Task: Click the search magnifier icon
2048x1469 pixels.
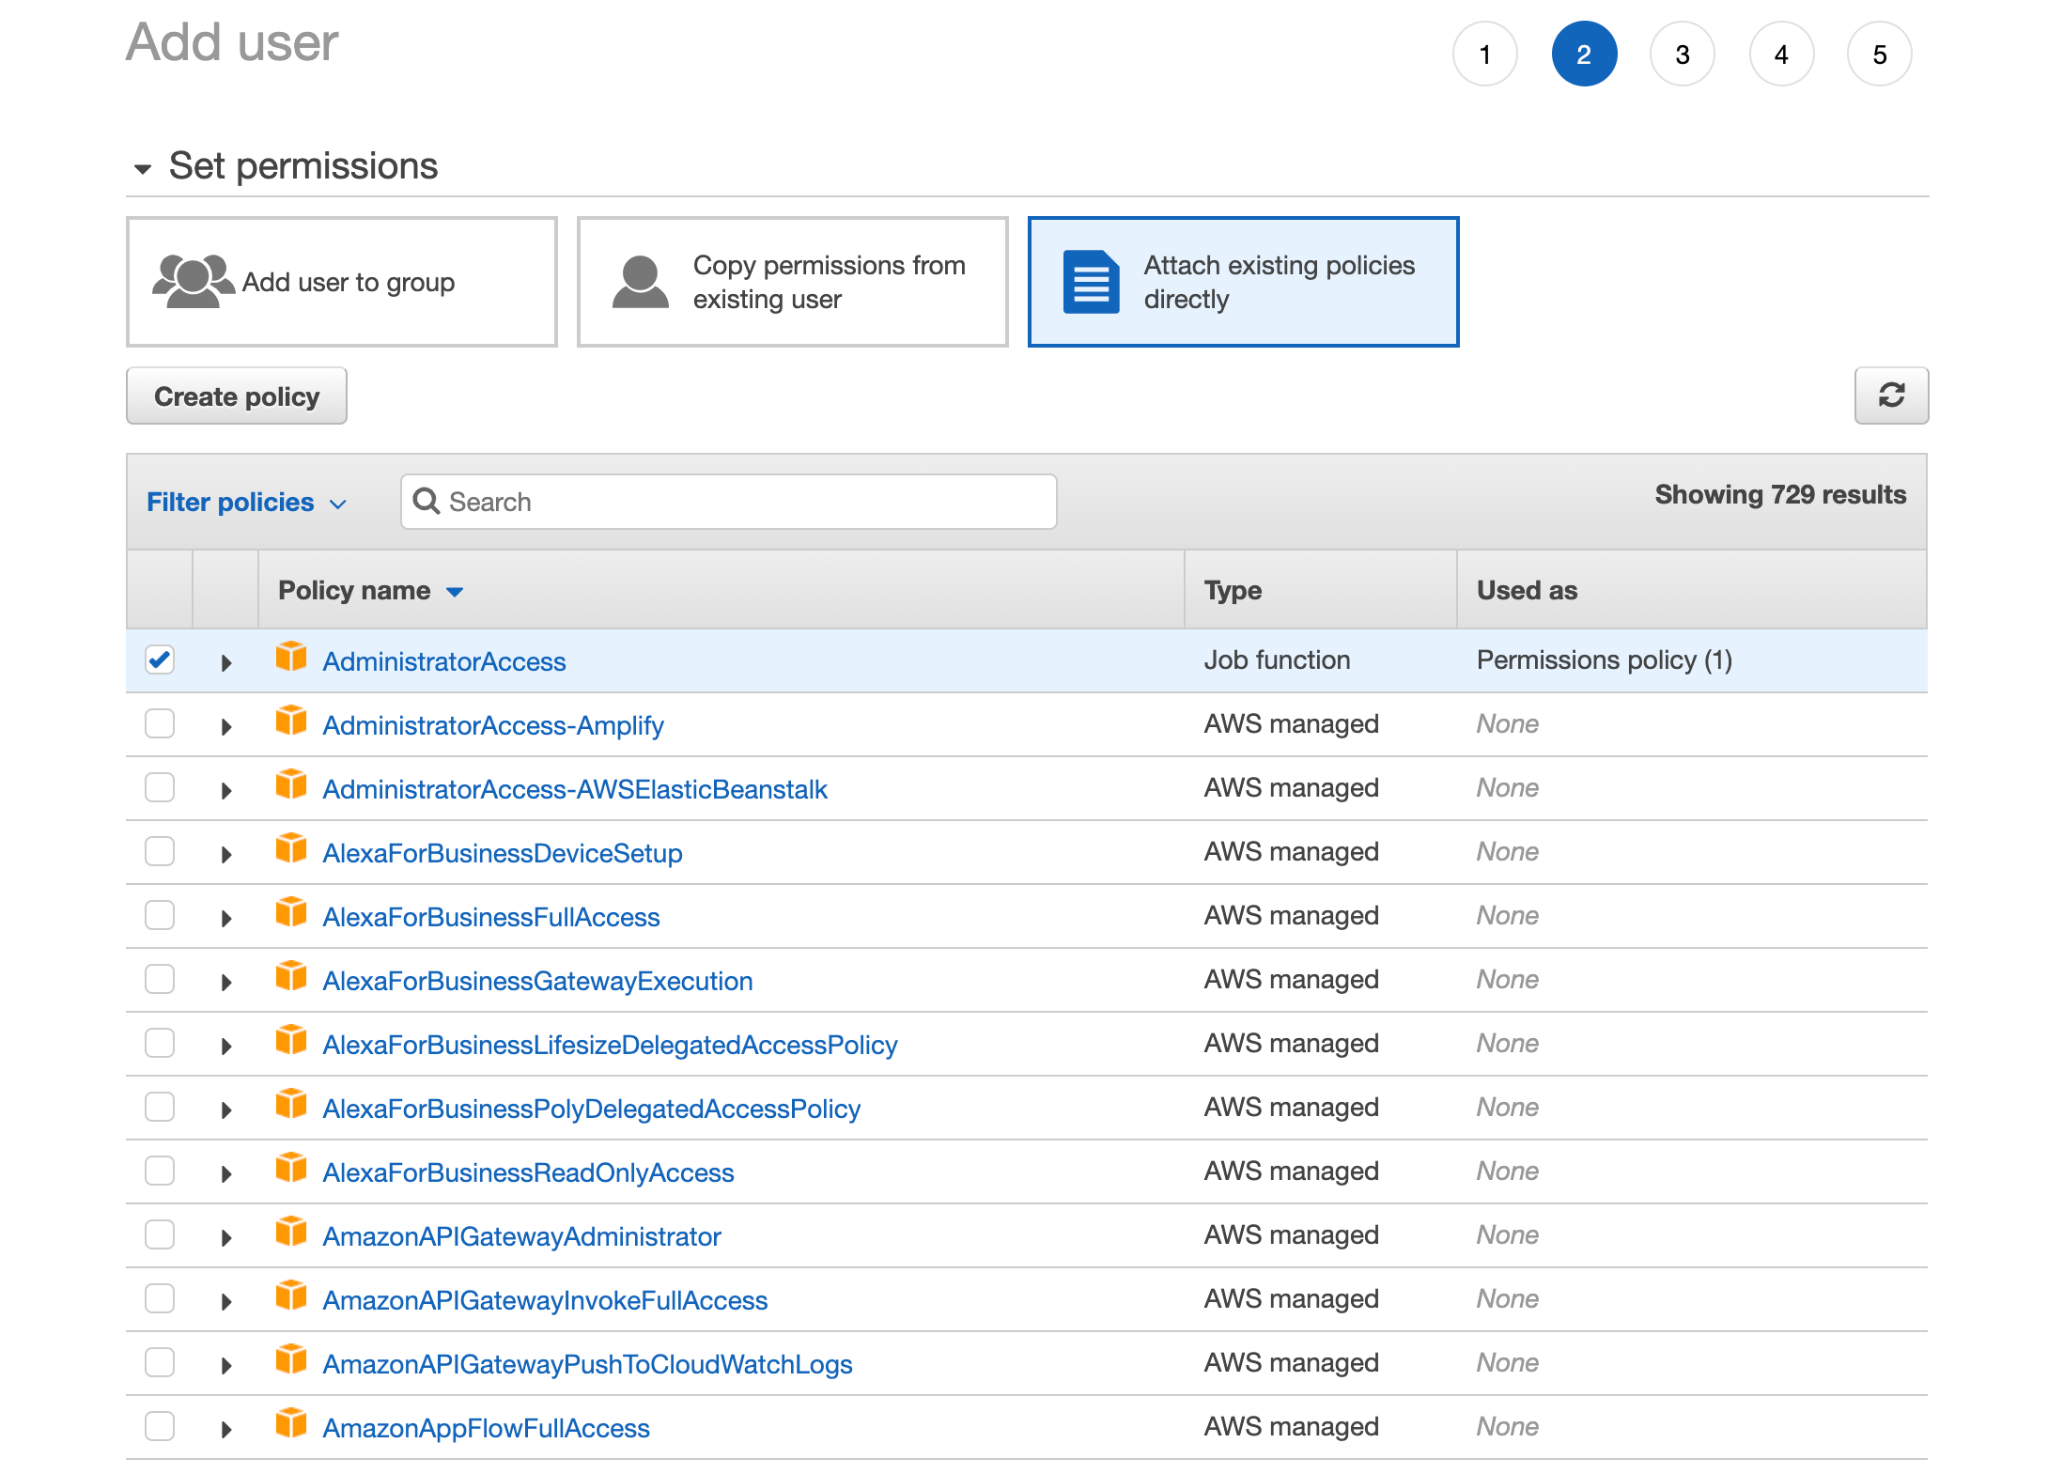Action: (427, 501)
